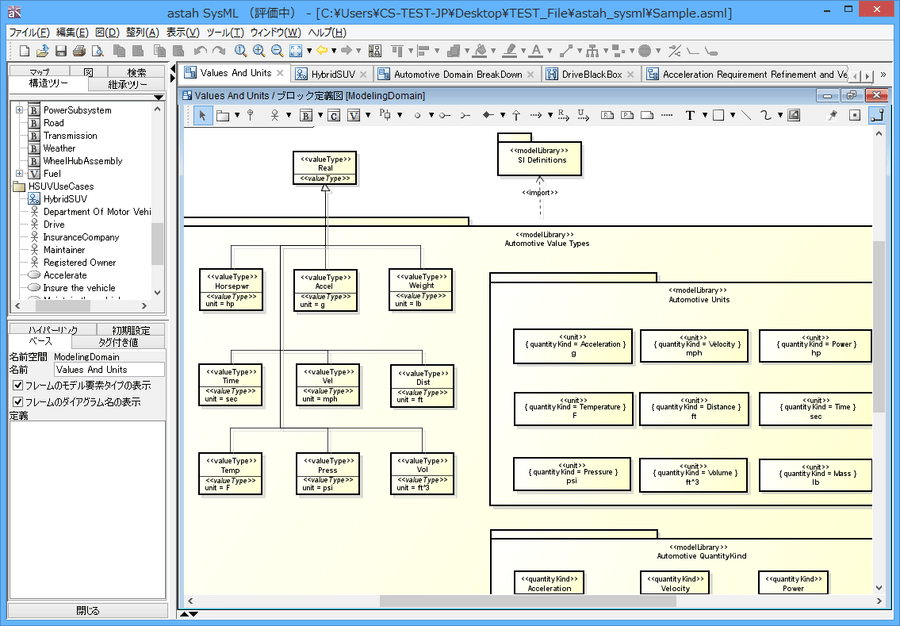The image size is (900, 626).
Task: Select the Package tool in diagram toolbar
Action: tap(223, 115)
